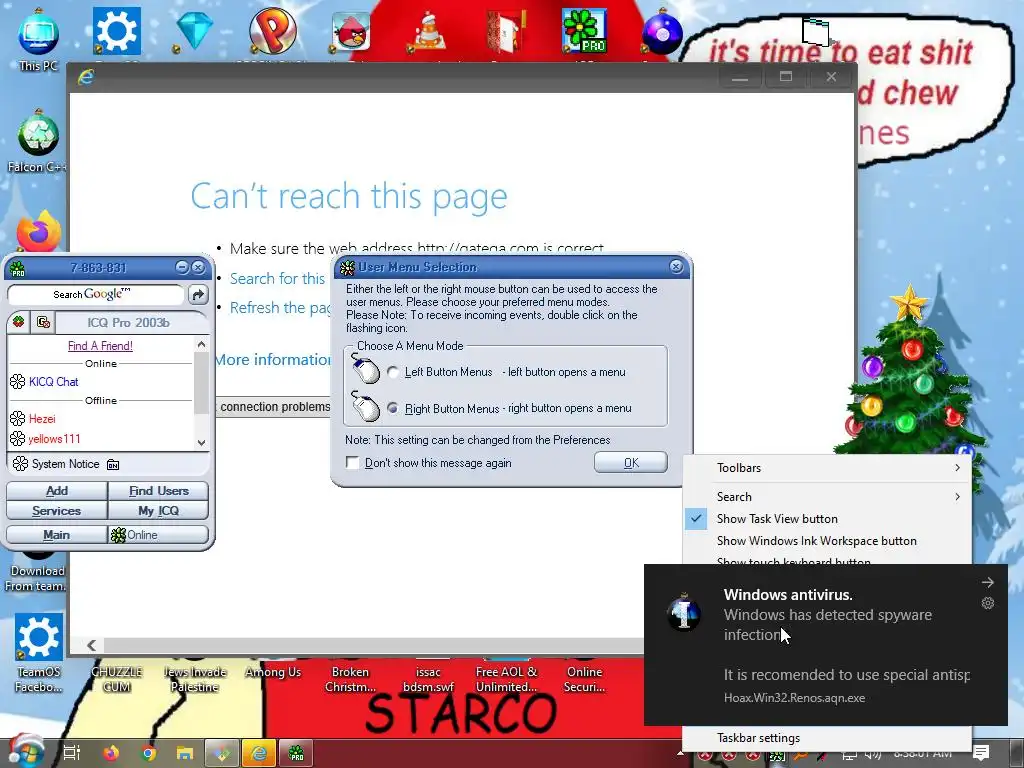Viewport: 1024px width, 768px height.
Task: Expand the Toolbars submenu
Action: 827,468
